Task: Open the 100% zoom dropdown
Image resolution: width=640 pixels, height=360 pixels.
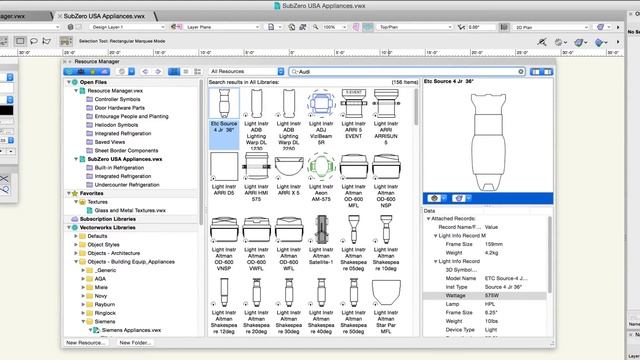Action: tap(335, 27)
